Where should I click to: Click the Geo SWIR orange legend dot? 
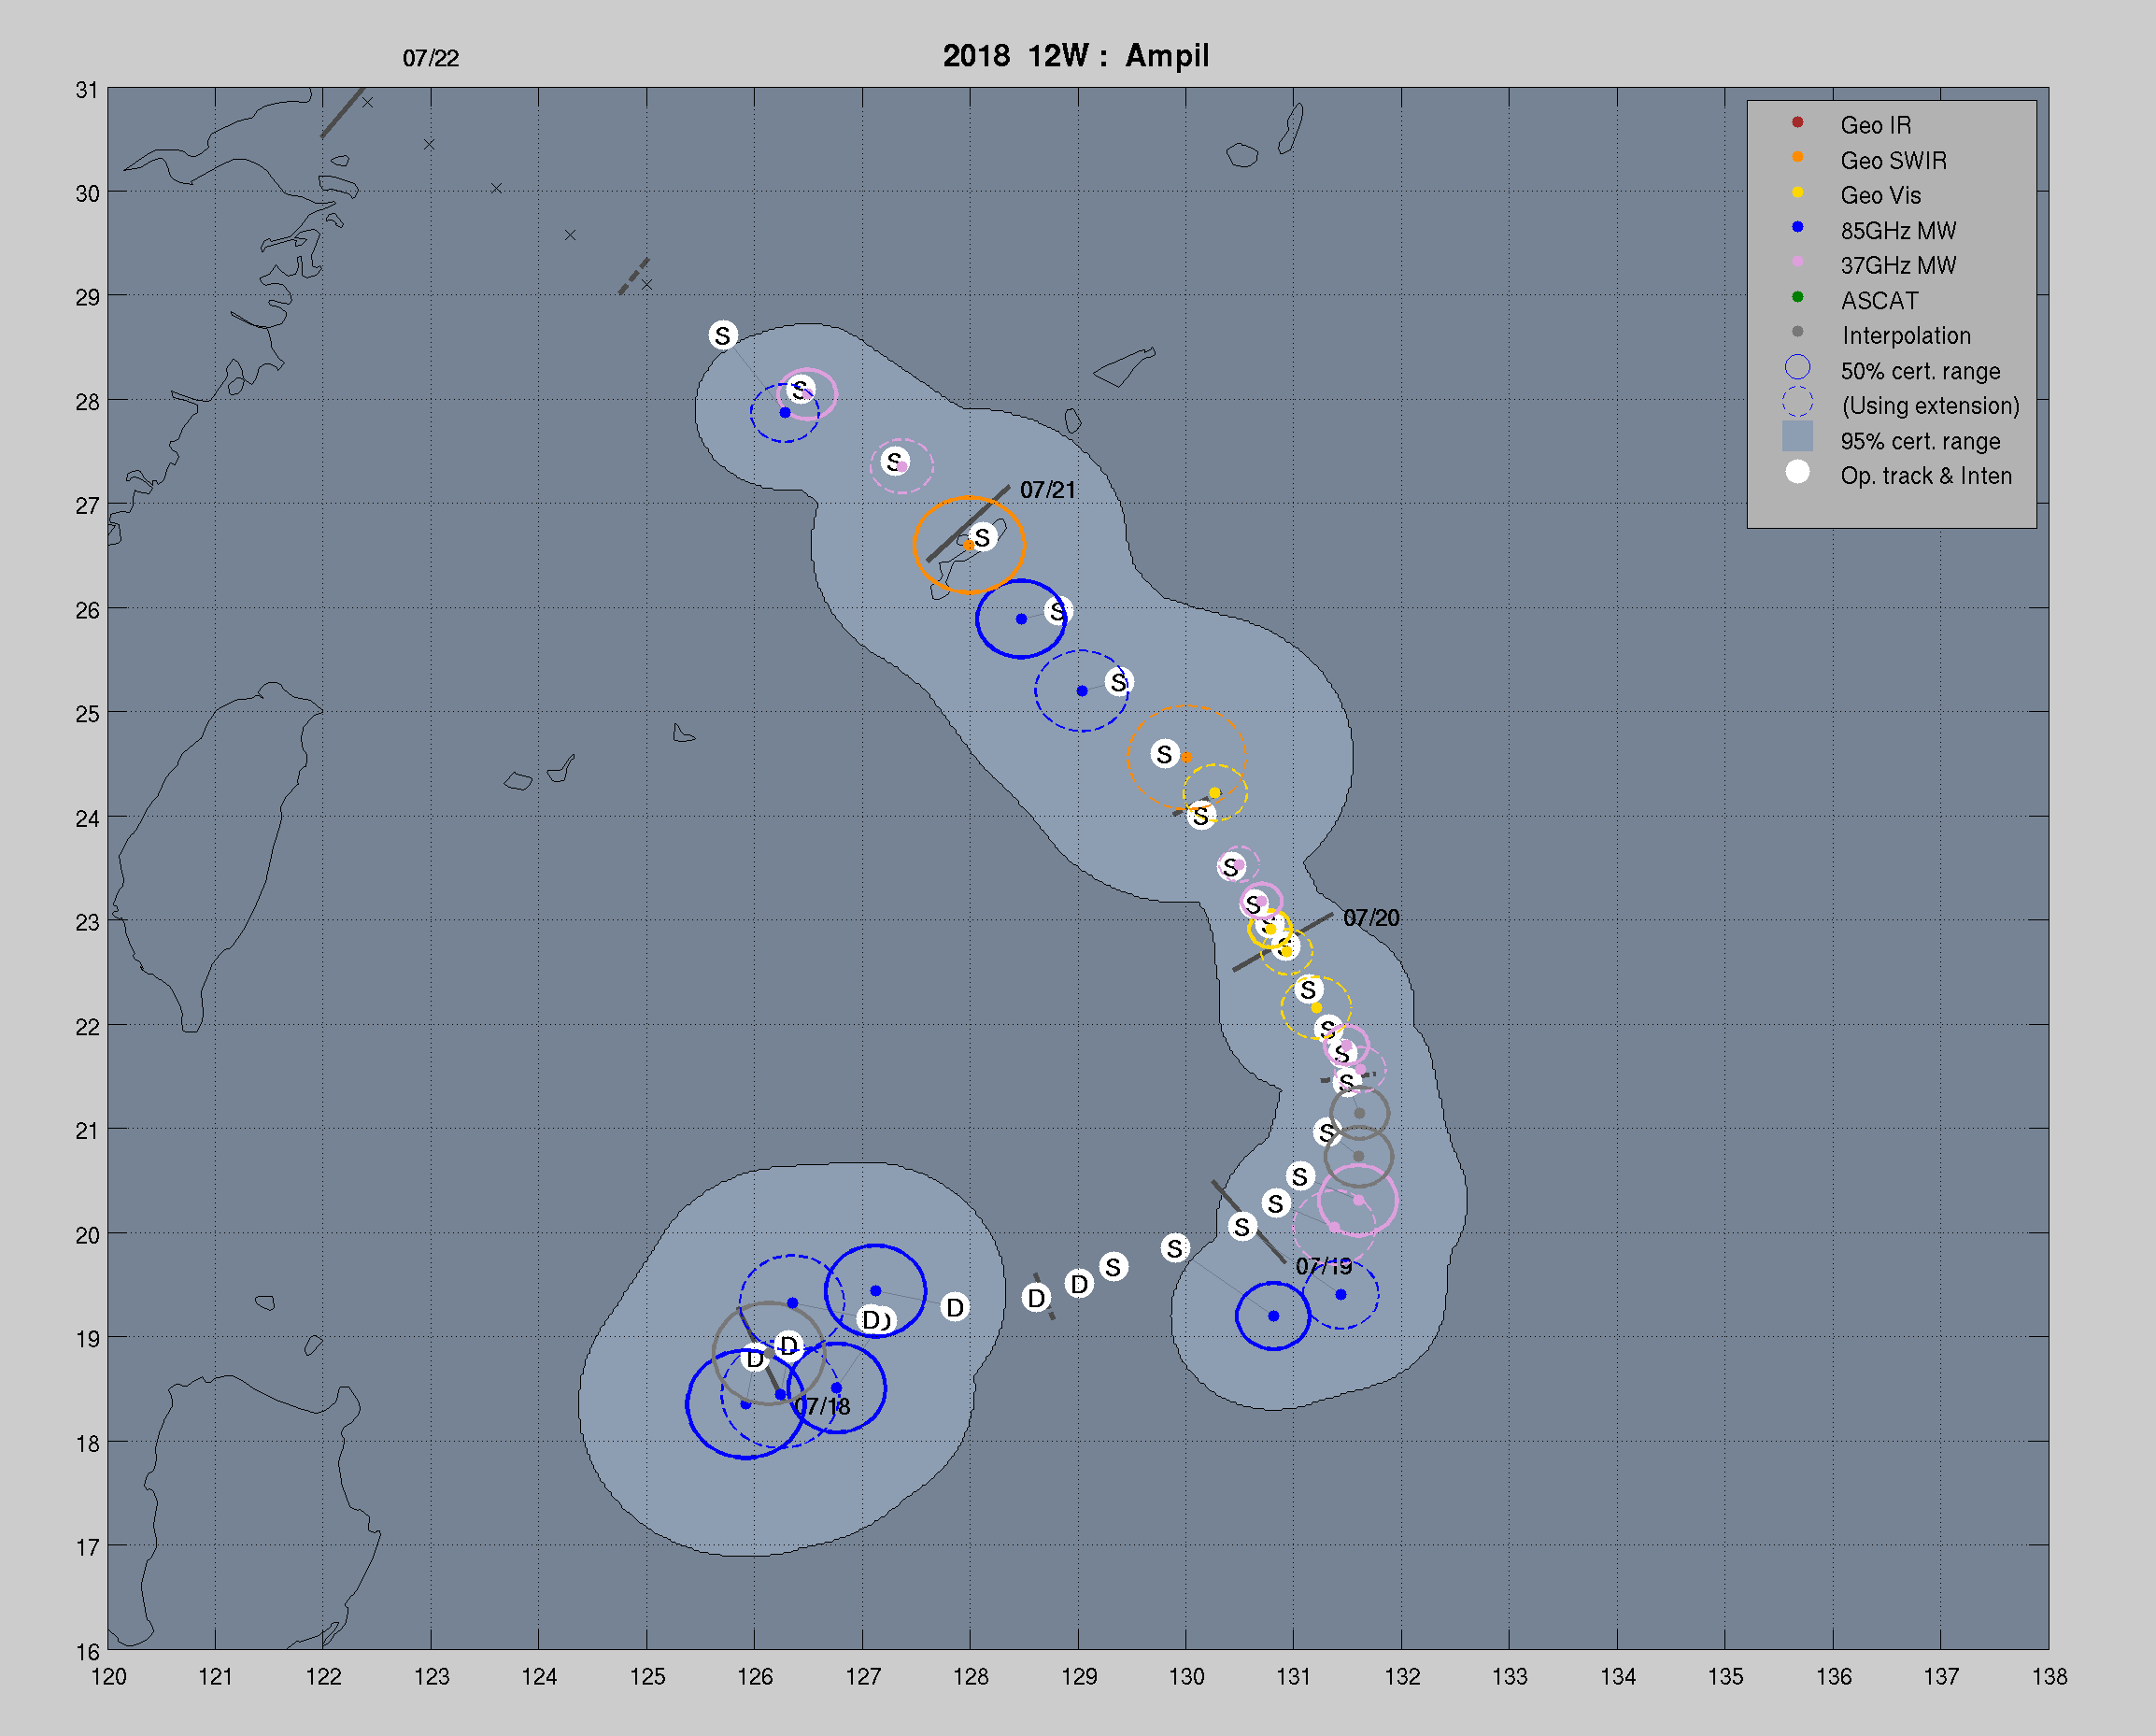pyautogui.click(x=1797, y=157)
